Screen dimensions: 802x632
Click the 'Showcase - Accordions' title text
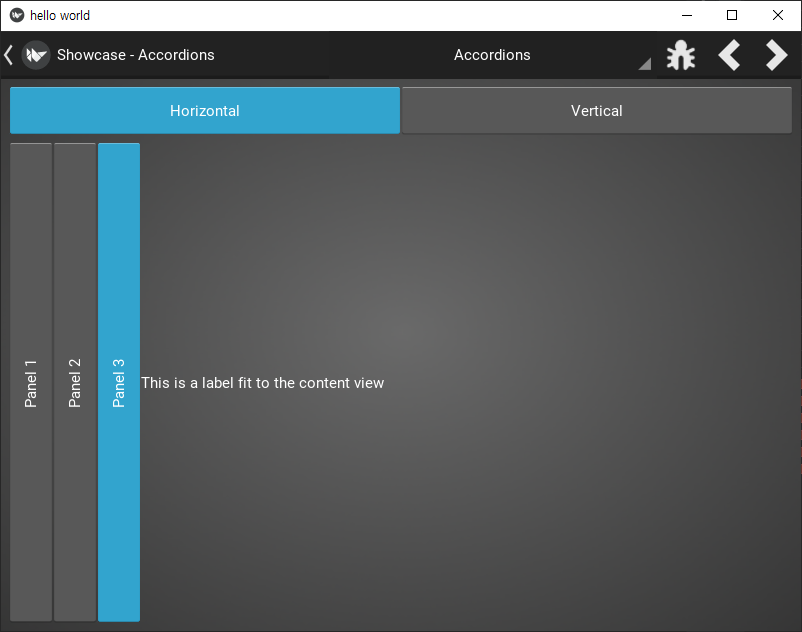point(136,55)
